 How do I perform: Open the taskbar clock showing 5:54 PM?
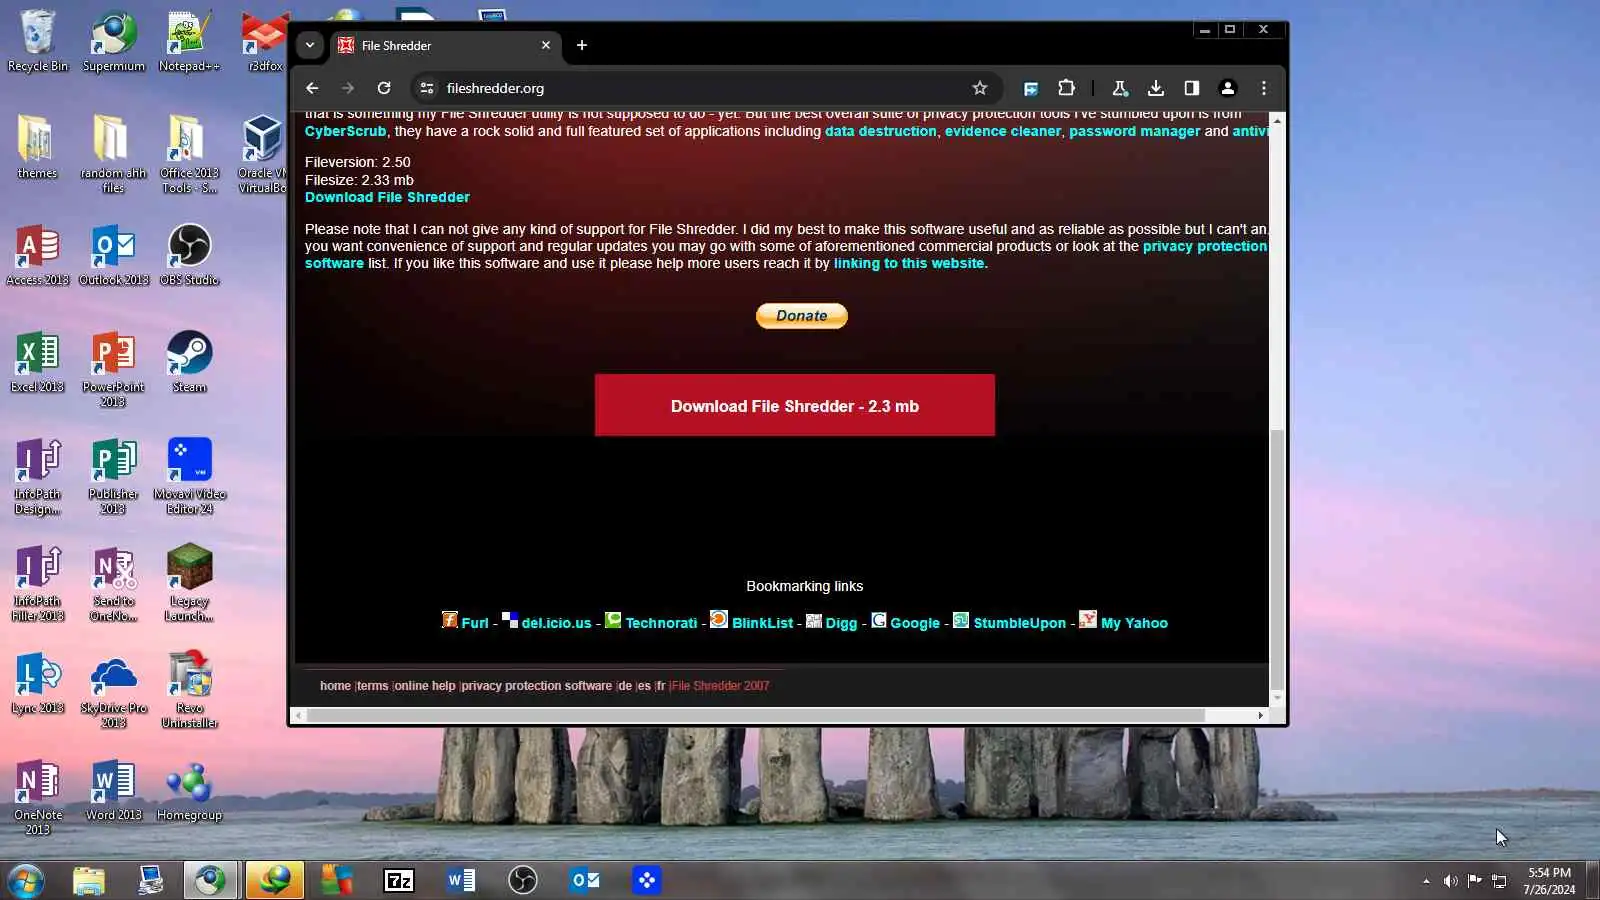[x=1549, y=881]
